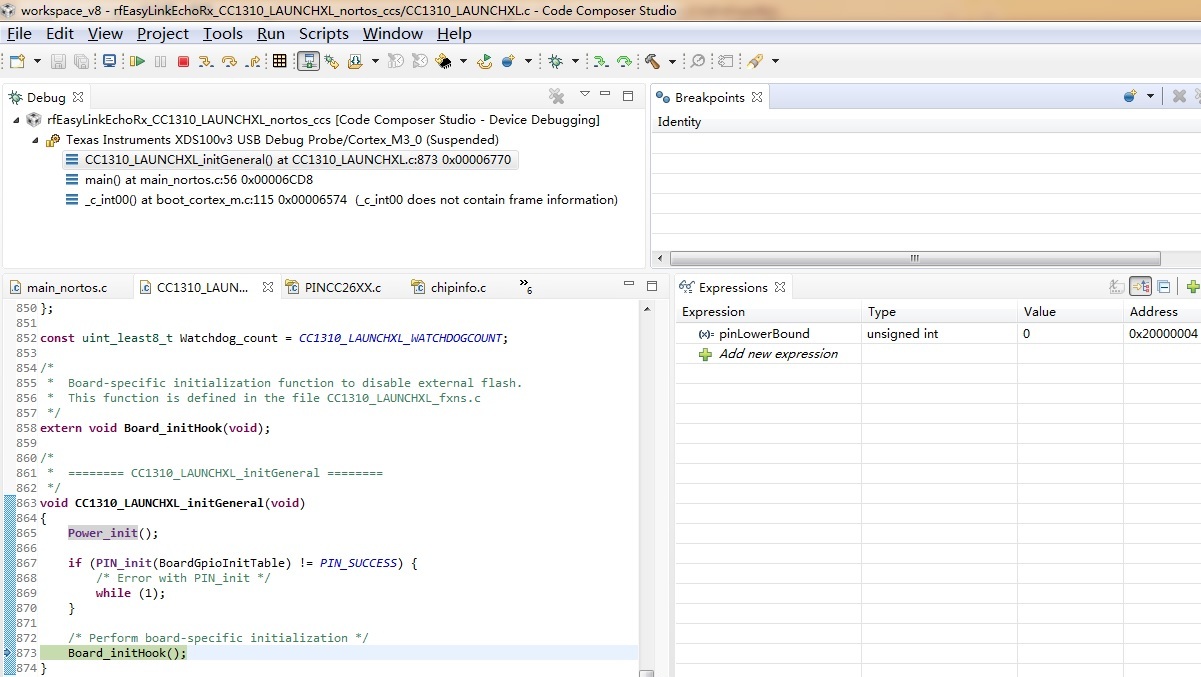Toggle the highlighted button in Expressions toolbar
Image resolution: width=1201 pixels, height=677 pixels.
click(x=1140, y=287)
